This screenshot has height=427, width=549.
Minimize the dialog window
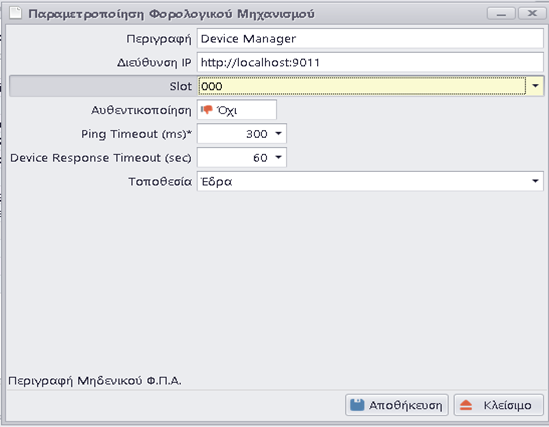pos(501,14)
